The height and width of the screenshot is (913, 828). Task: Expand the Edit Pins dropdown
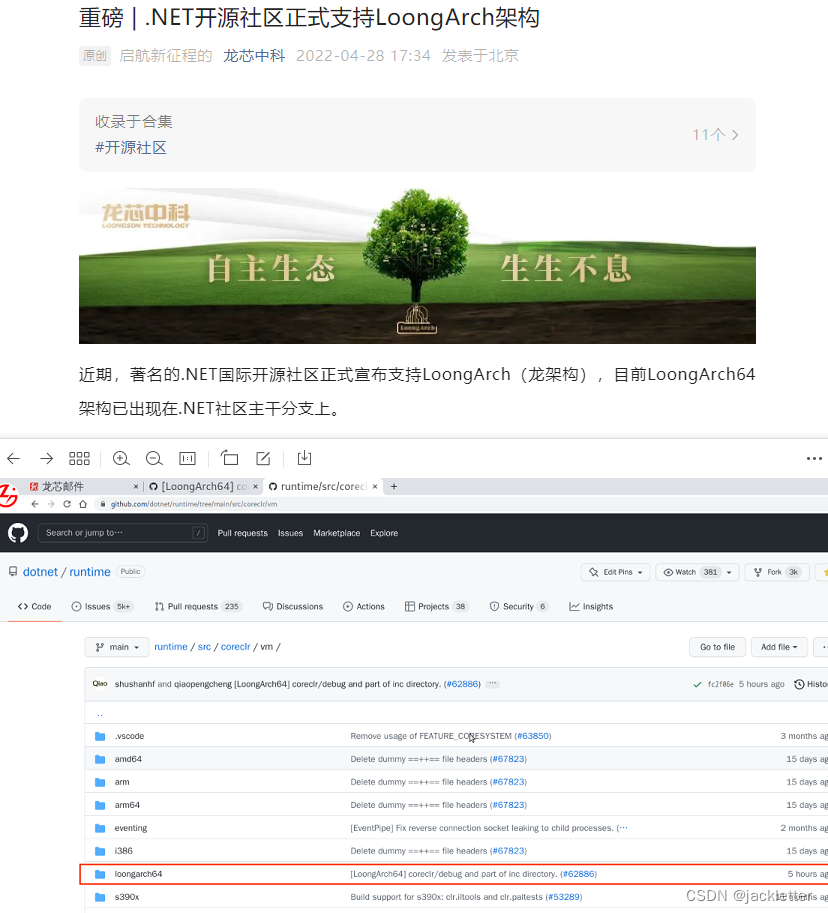pos(616,572)
